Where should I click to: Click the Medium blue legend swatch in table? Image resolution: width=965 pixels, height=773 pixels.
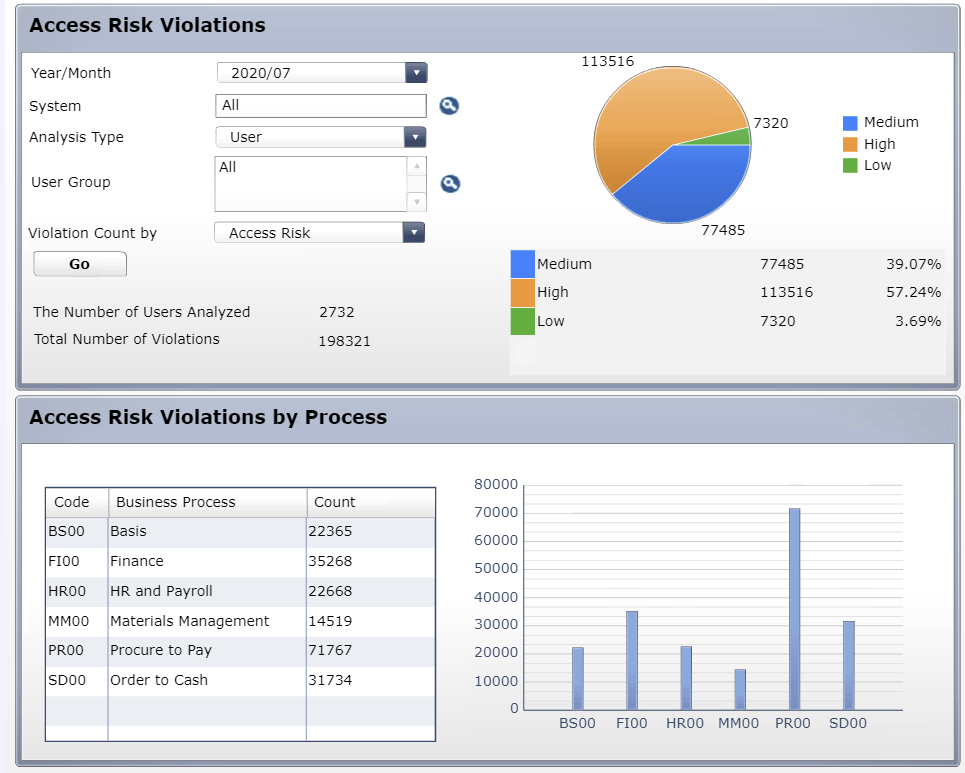click(x=523, y=264)
